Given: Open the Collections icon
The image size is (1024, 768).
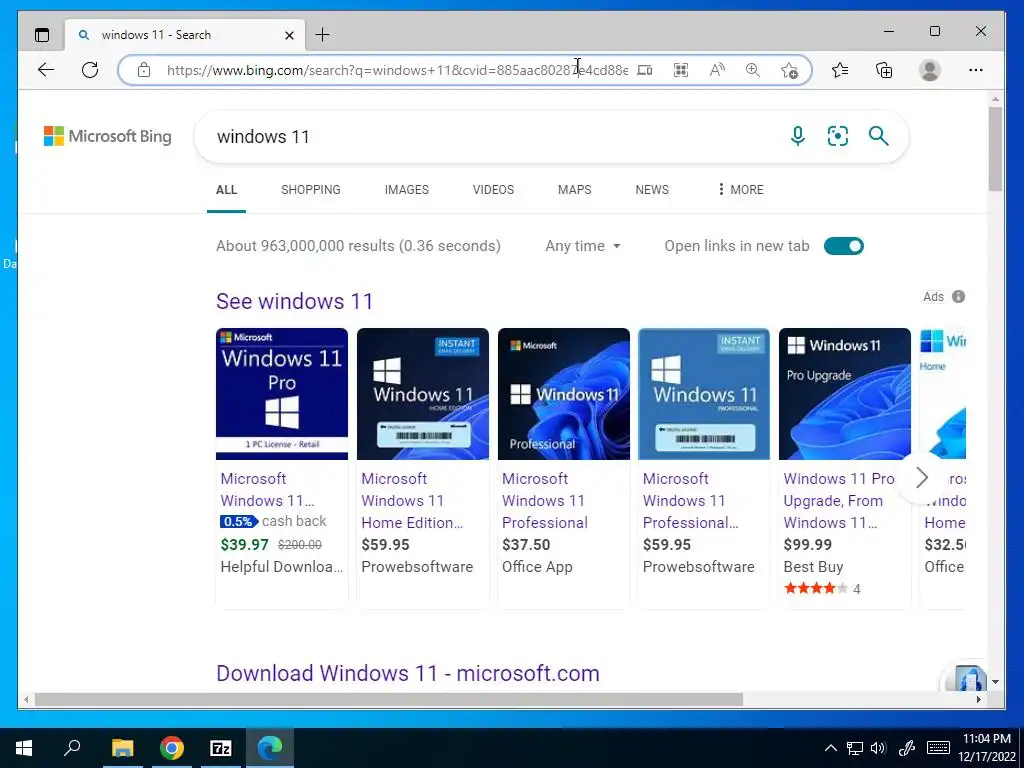Looking at the screenshot, I should (884, 70).
